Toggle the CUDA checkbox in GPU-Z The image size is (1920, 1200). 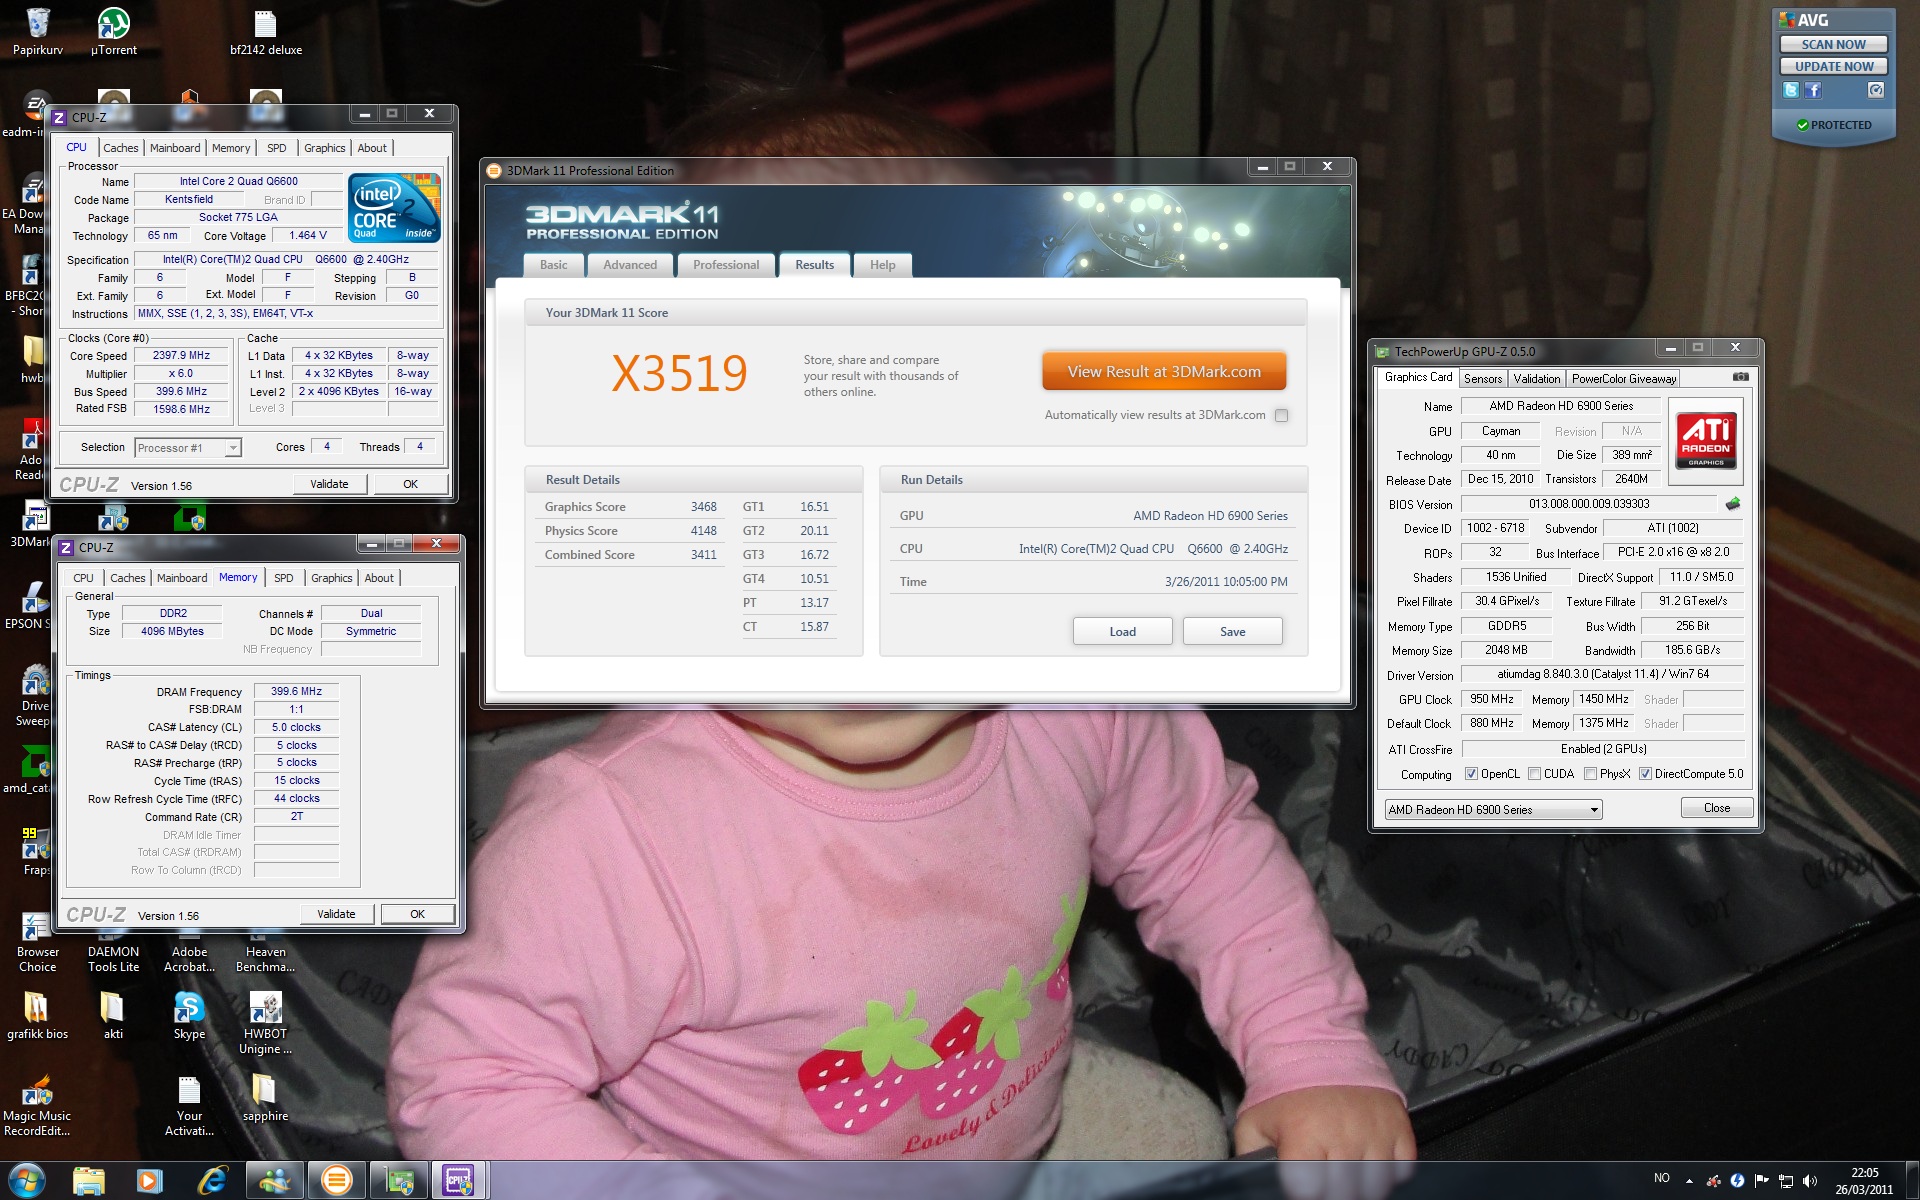1534,774
